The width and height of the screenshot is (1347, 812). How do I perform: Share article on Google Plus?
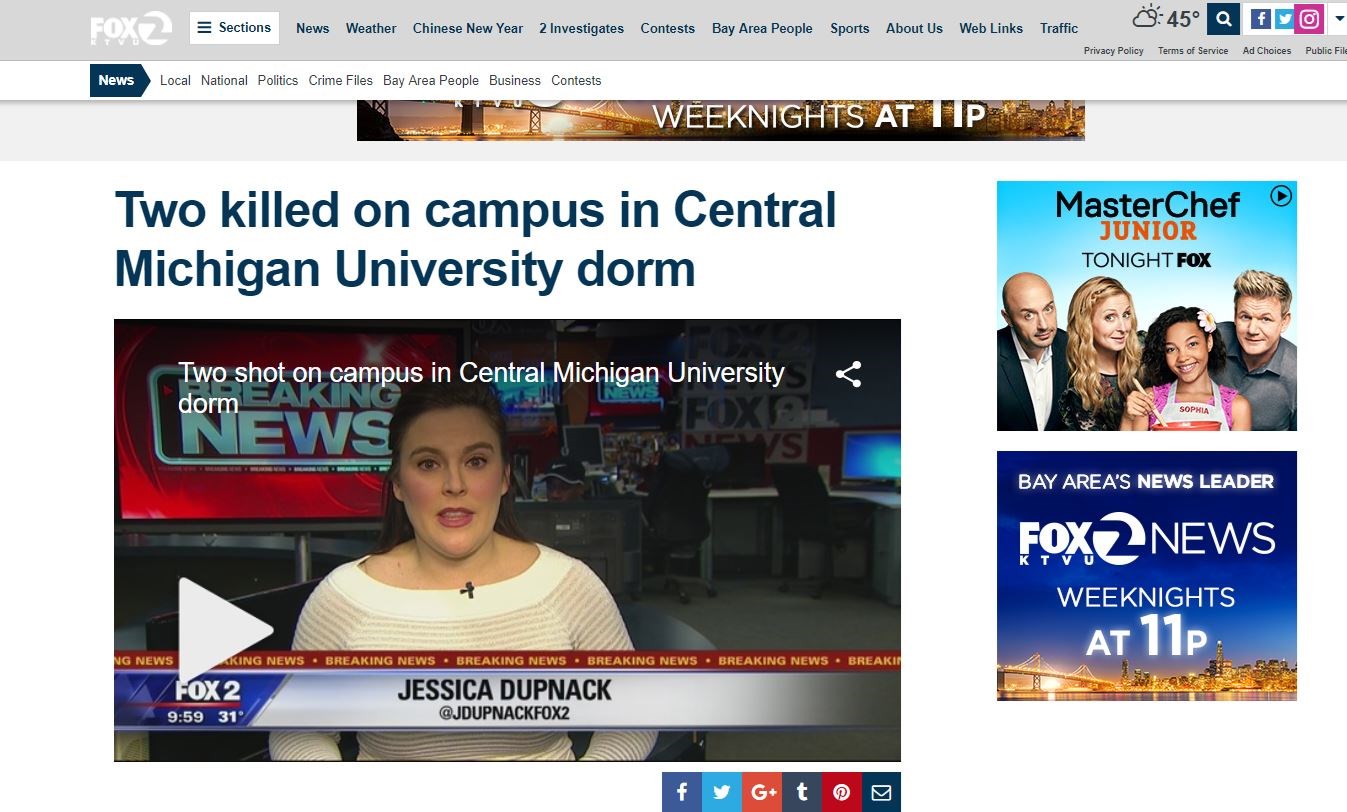[x=762, y=792]
